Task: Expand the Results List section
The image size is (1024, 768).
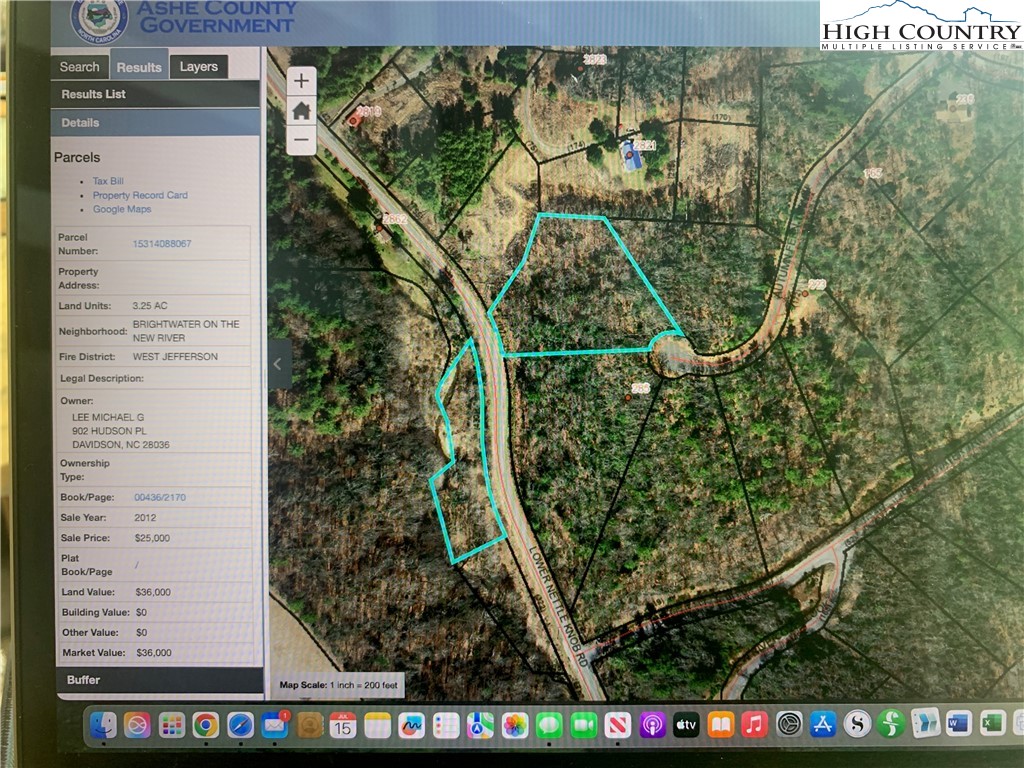Action: (156, 94)
